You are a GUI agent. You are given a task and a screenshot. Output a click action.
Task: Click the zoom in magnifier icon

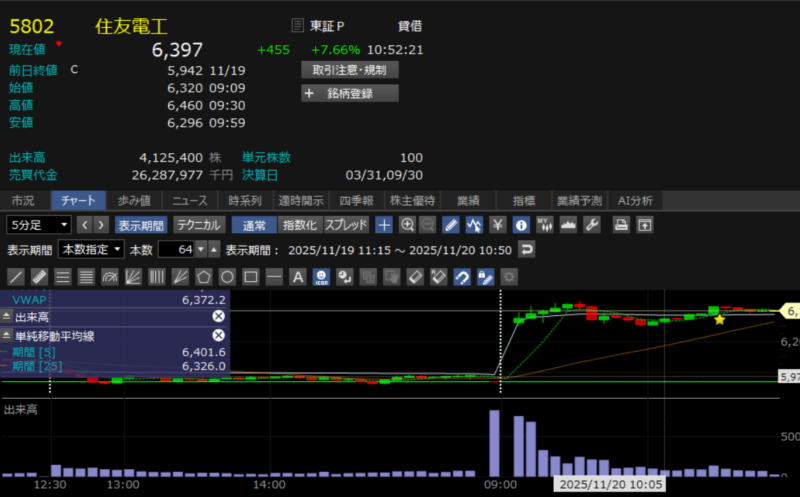(x=407, y=225)
